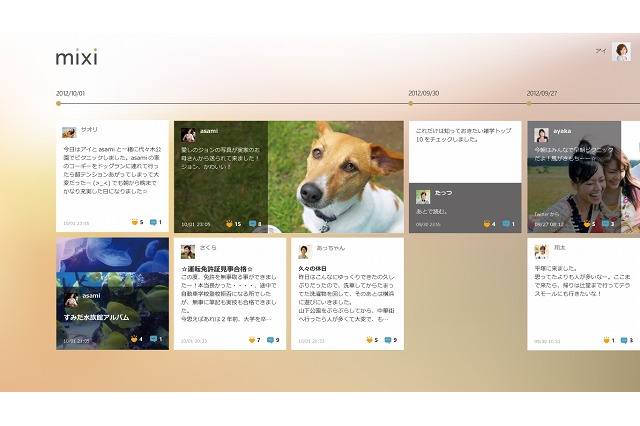Like the すみだ水族館アルバム post
Screen dimensions: 640x426
point(136,339)
